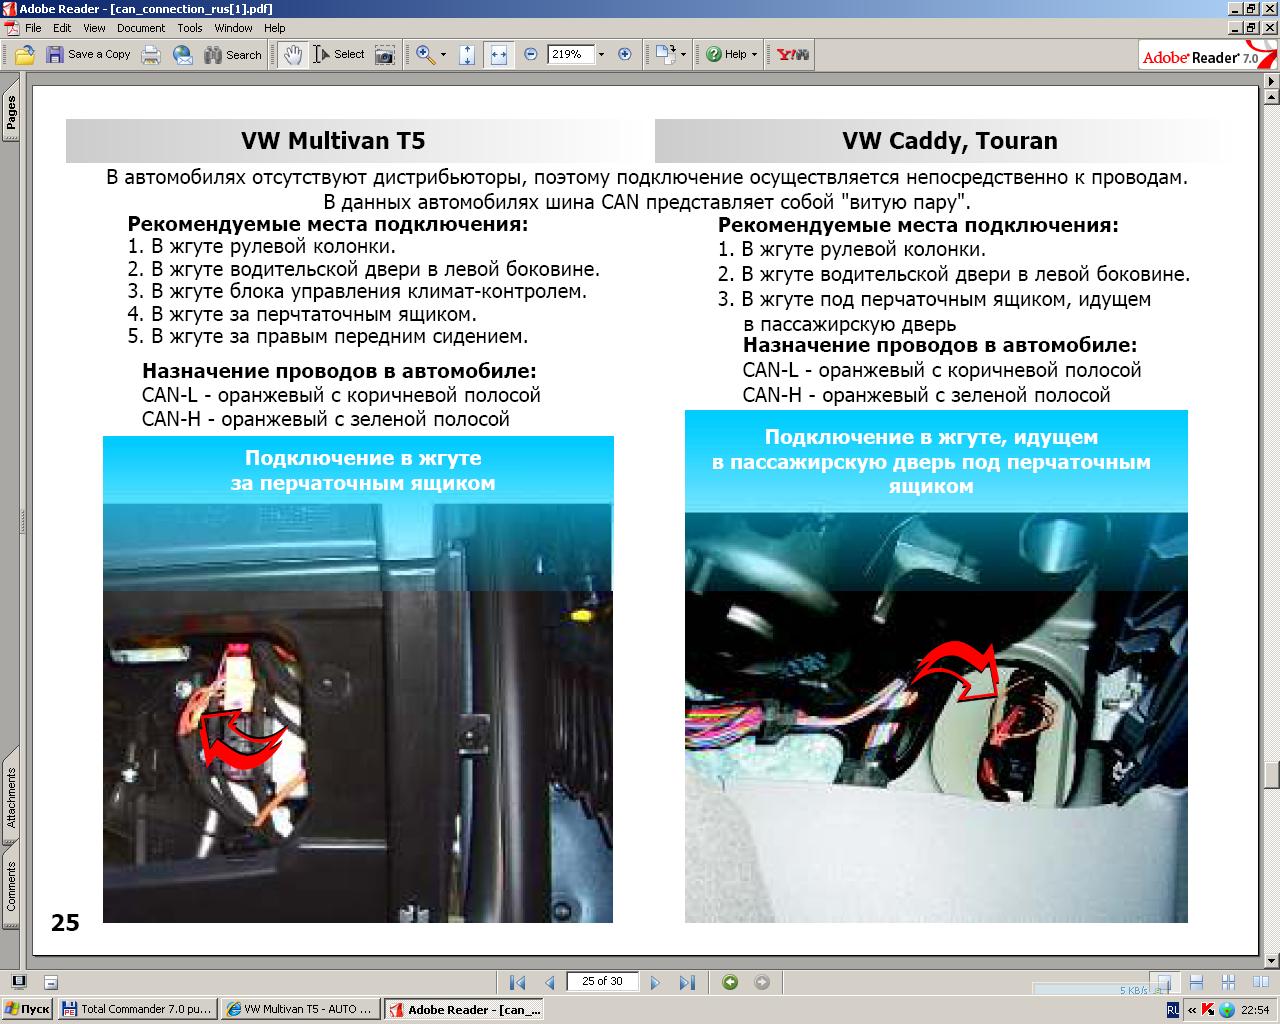Set Fit Page view
1280x1024 pixels.
[x=467, y=55]
